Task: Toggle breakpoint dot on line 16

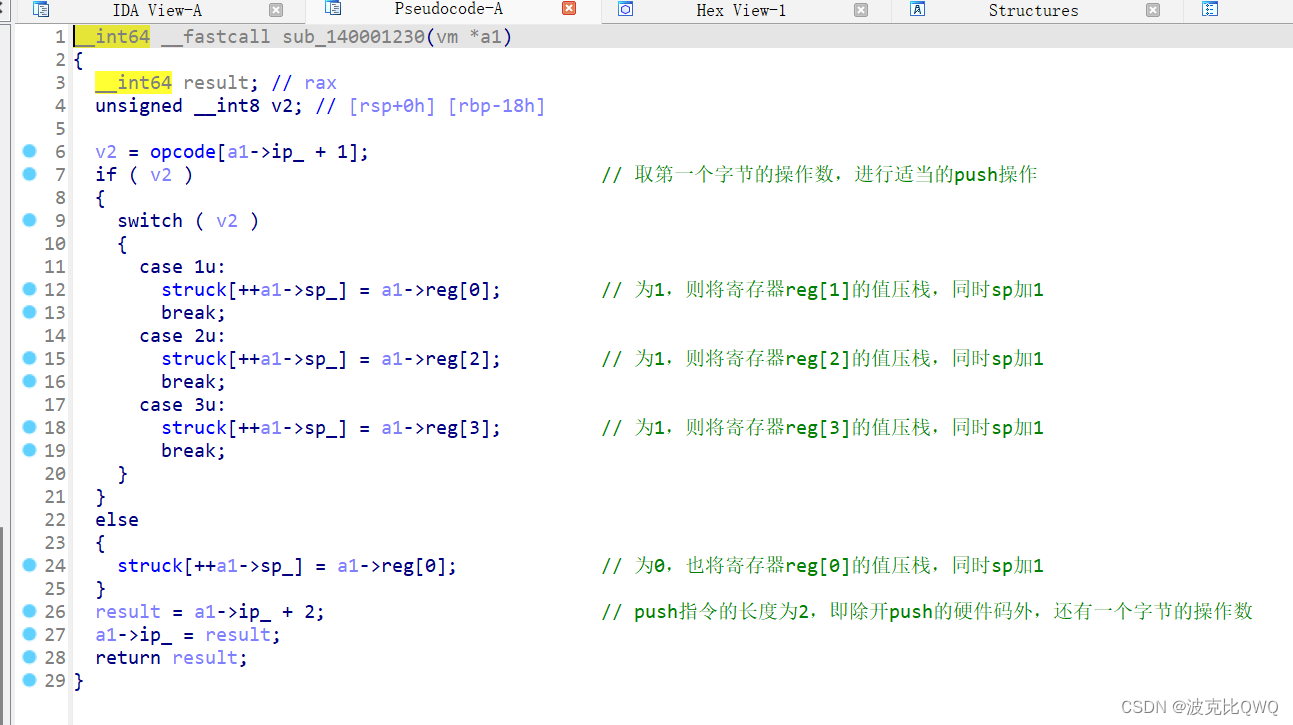Action: tap(29, 381)
